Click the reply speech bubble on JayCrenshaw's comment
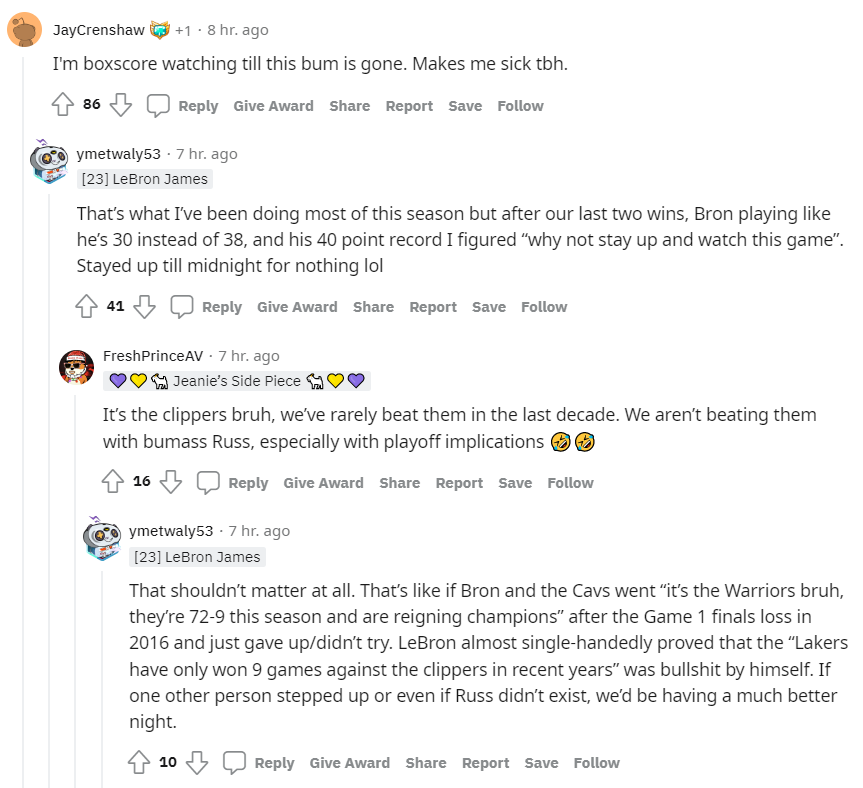 coord(158,105)
